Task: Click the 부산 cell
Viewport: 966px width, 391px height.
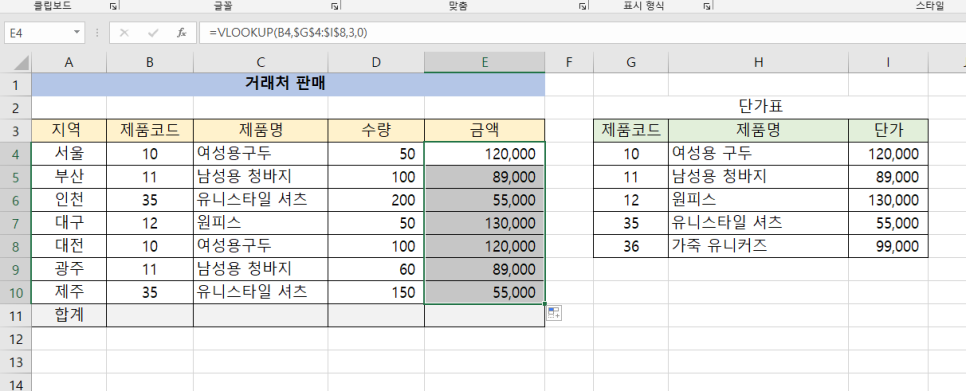Action: click(69, 177)
